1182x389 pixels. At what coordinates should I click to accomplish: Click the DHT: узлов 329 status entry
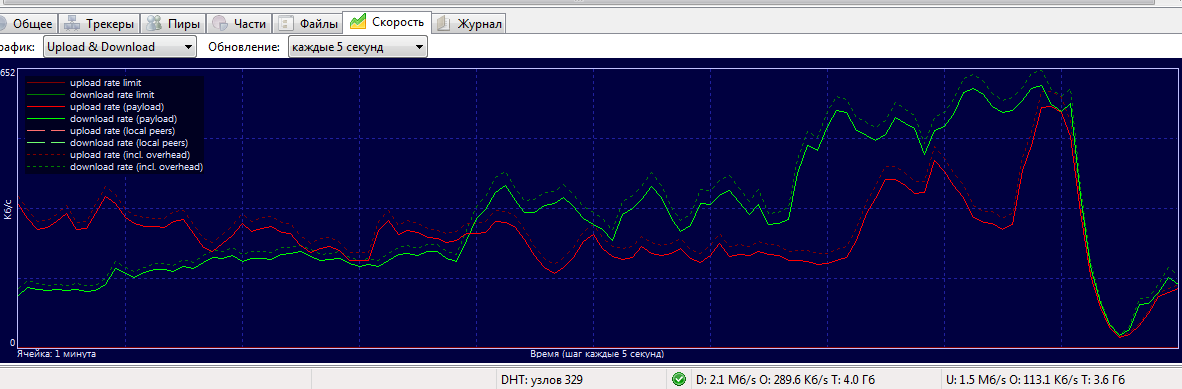[541, 380]
